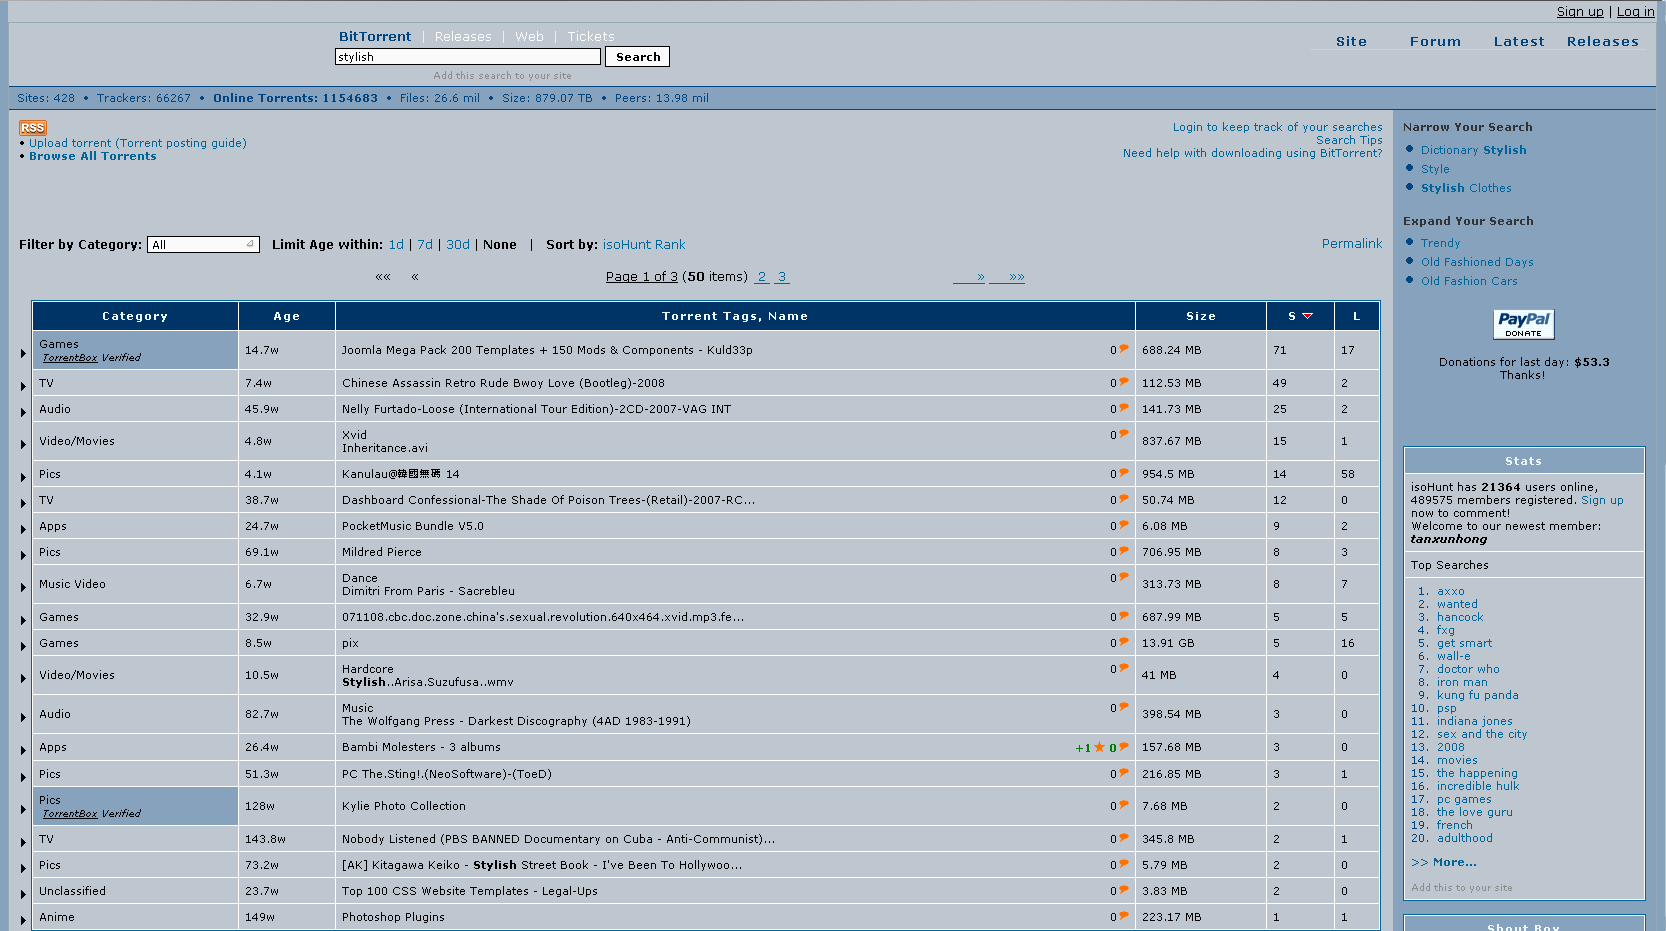The width and height of the screenshot is (1666, 931).
Task: Open the Site navigation menu
Action: [1351, 41]
